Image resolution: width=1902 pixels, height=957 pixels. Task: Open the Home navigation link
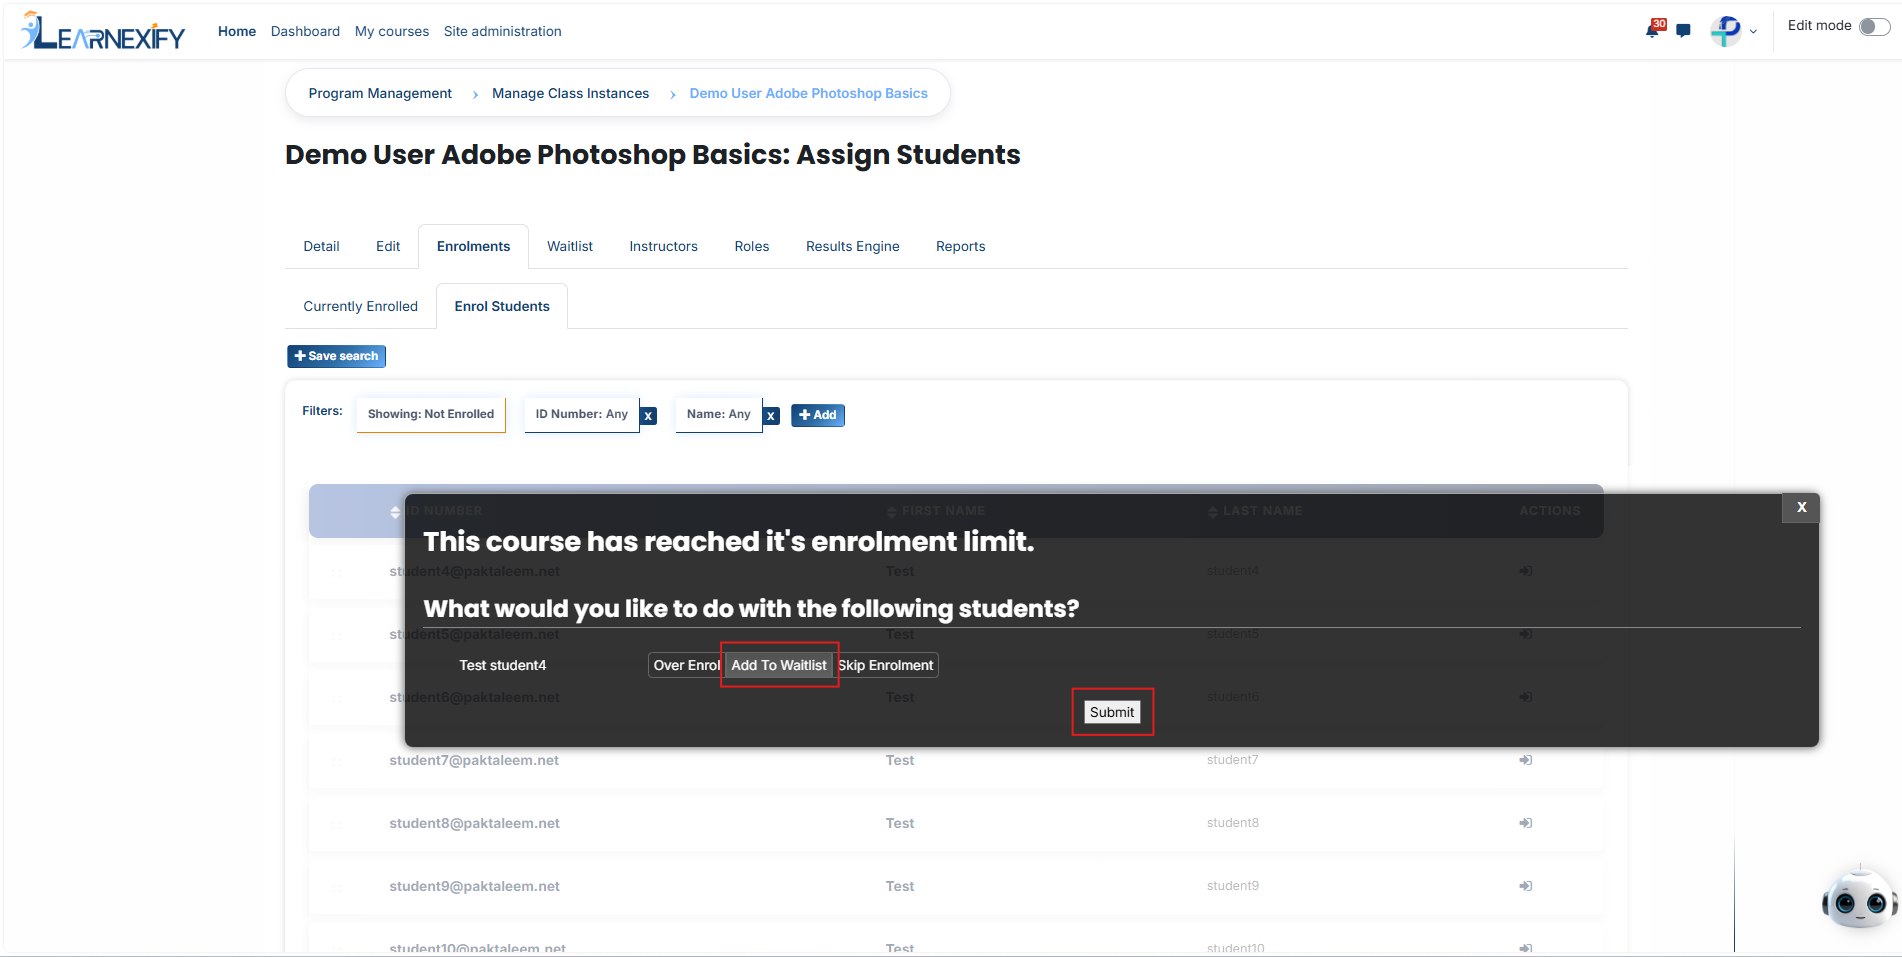[x=237, y=31]
